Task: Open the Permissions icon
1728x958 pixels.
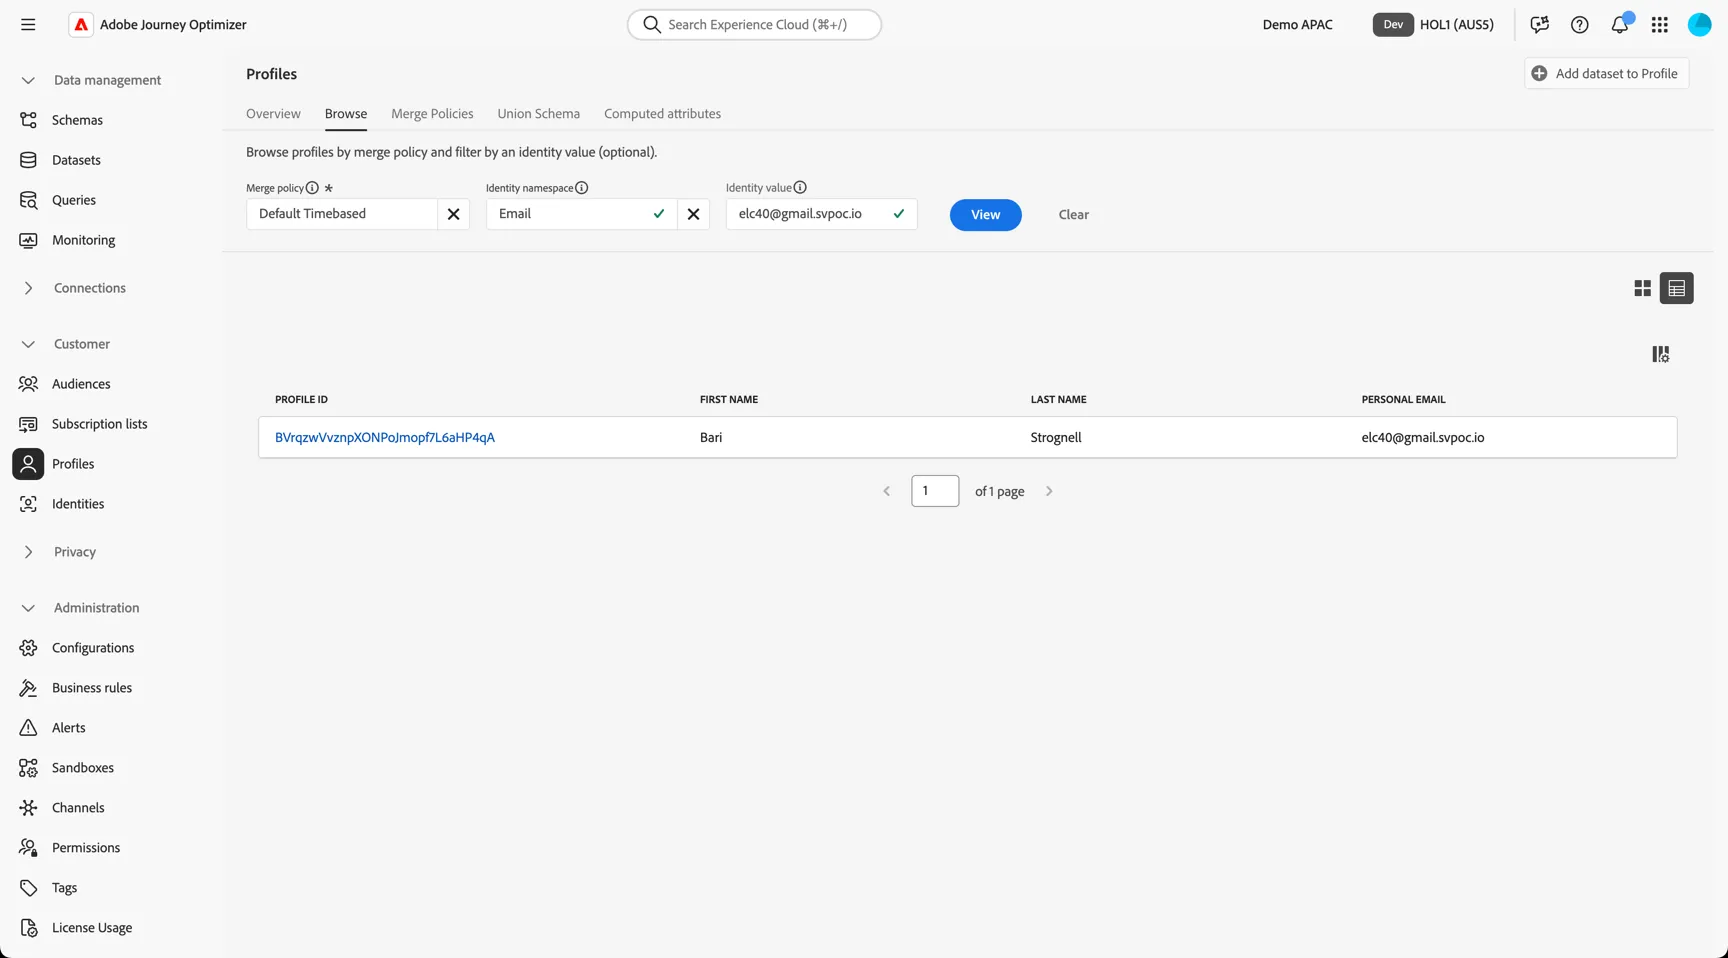Action: (x=28, y=848)
